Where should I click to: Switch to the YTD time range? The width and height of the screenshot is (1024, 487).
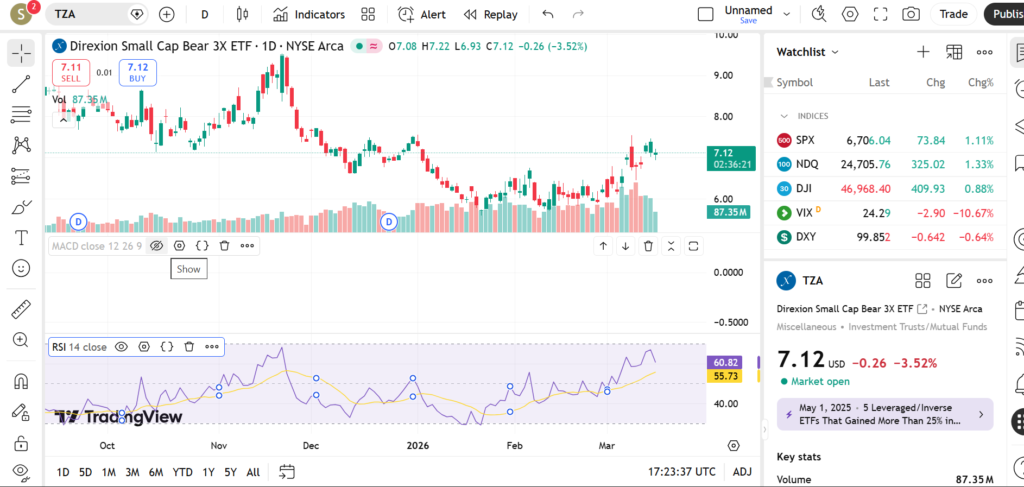182,472
